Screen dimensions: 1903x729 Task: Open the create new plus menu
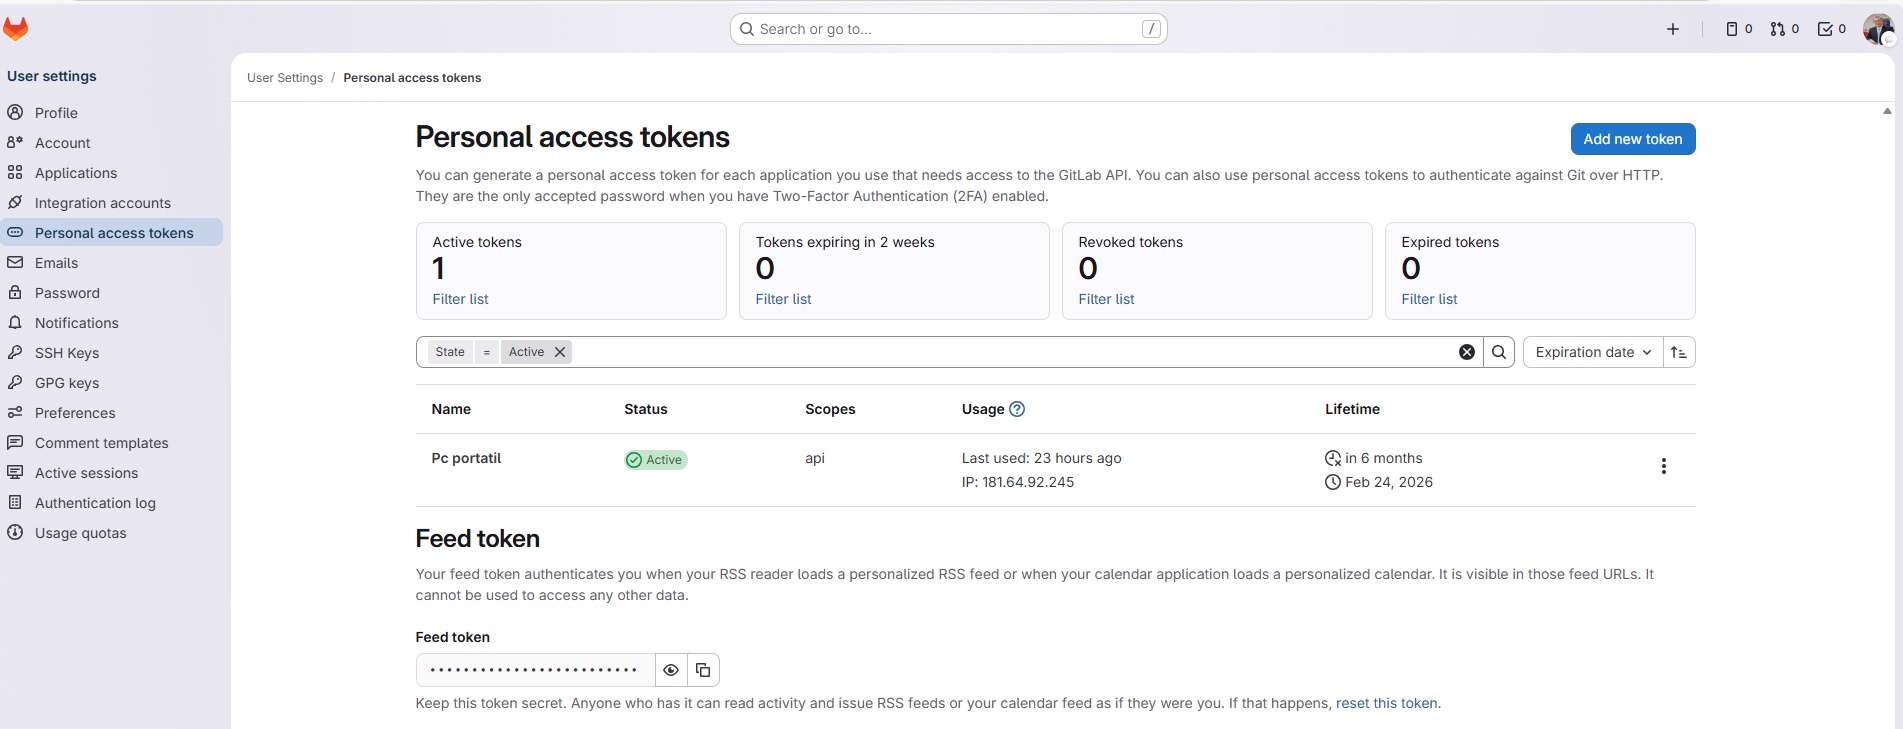click(1673, 29)
